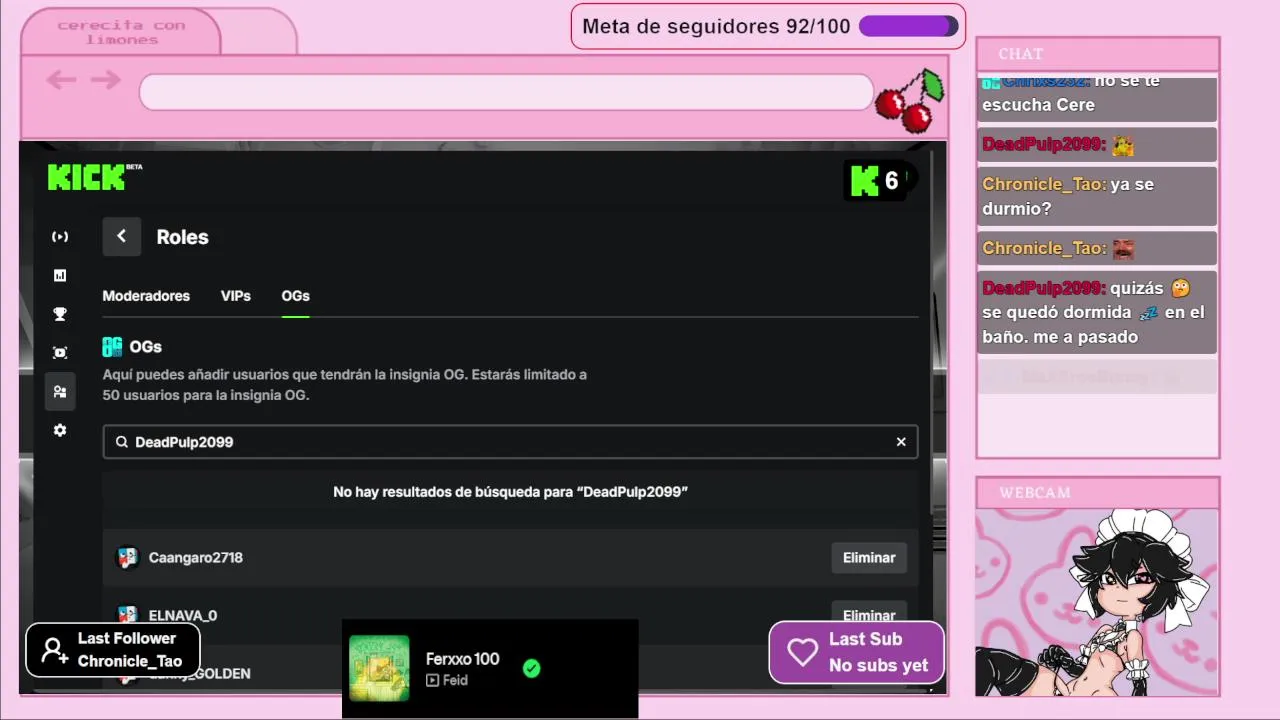Open the stream icon in Kick sidebar

coord(60,237)
